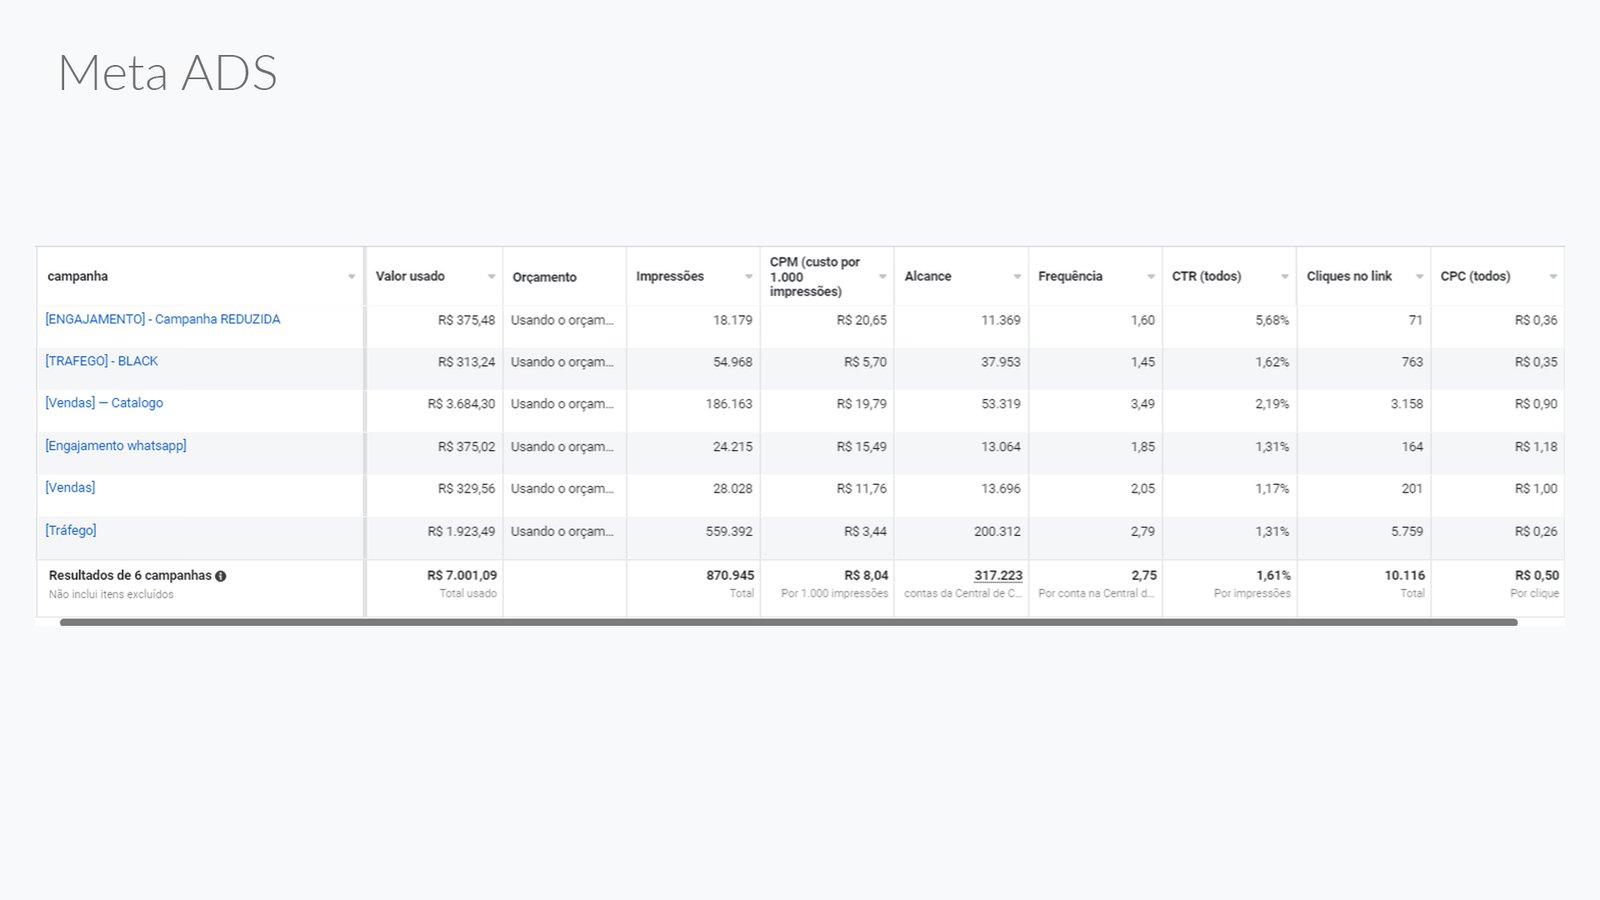1600x900 pixels.
Task: Click the underlined total Alcance value 317.223
Action: 998,576
